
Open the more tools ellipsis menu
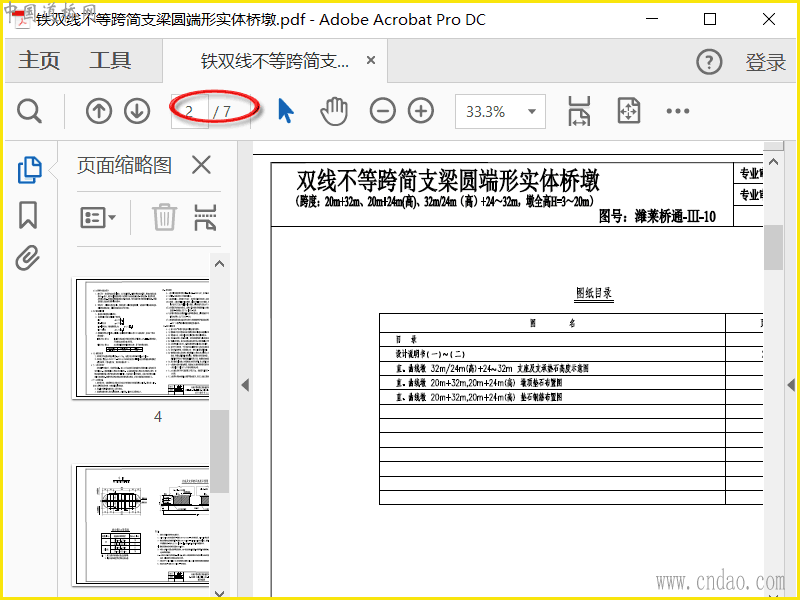point(678,111)
